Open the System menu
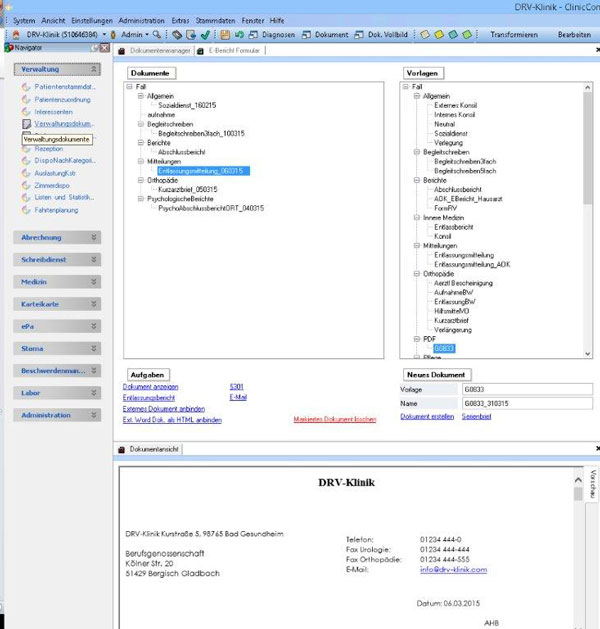 click(24, 20)
